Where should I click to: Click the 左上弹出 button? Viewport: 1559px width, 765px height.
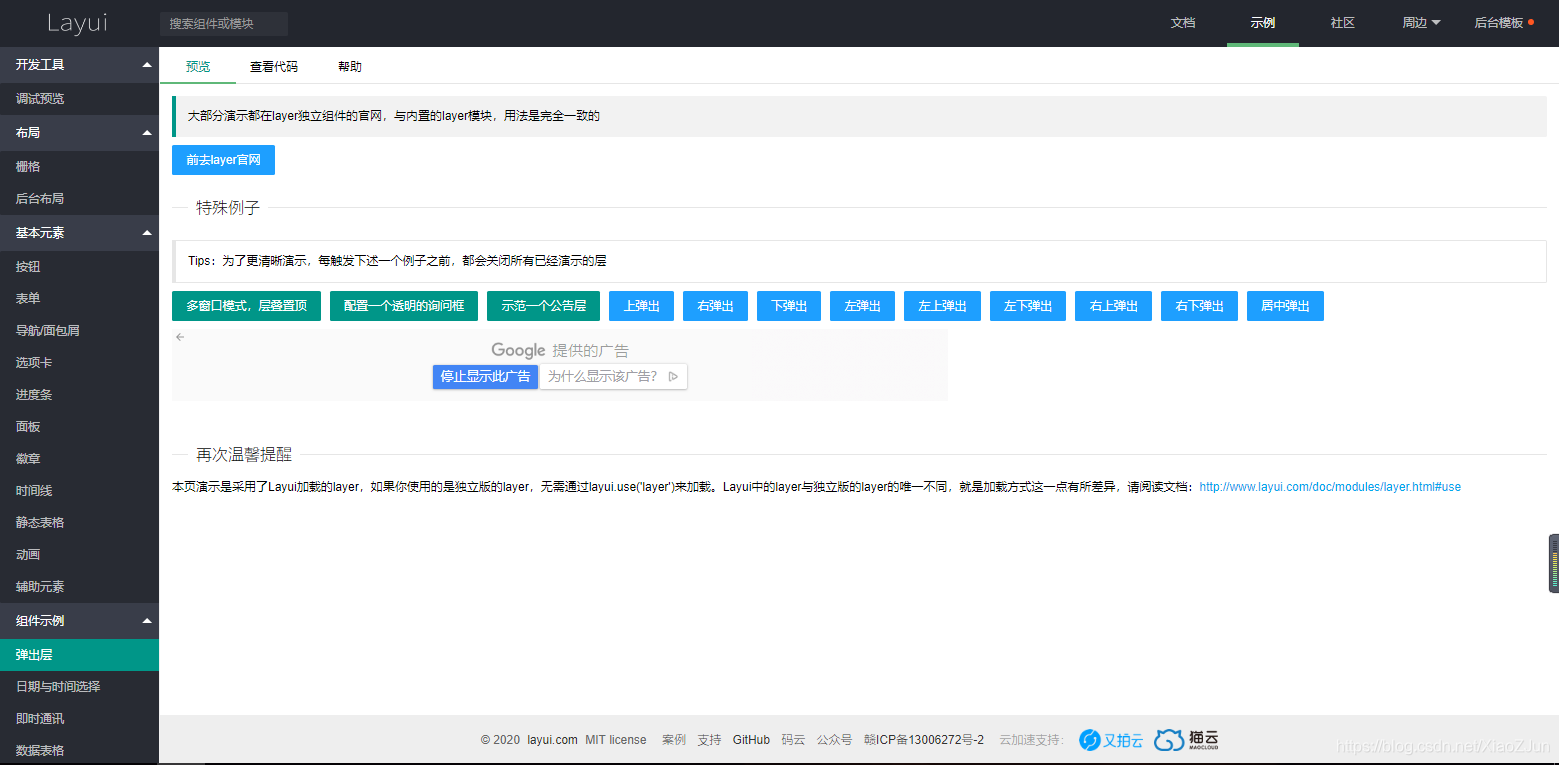pos(942,306)
